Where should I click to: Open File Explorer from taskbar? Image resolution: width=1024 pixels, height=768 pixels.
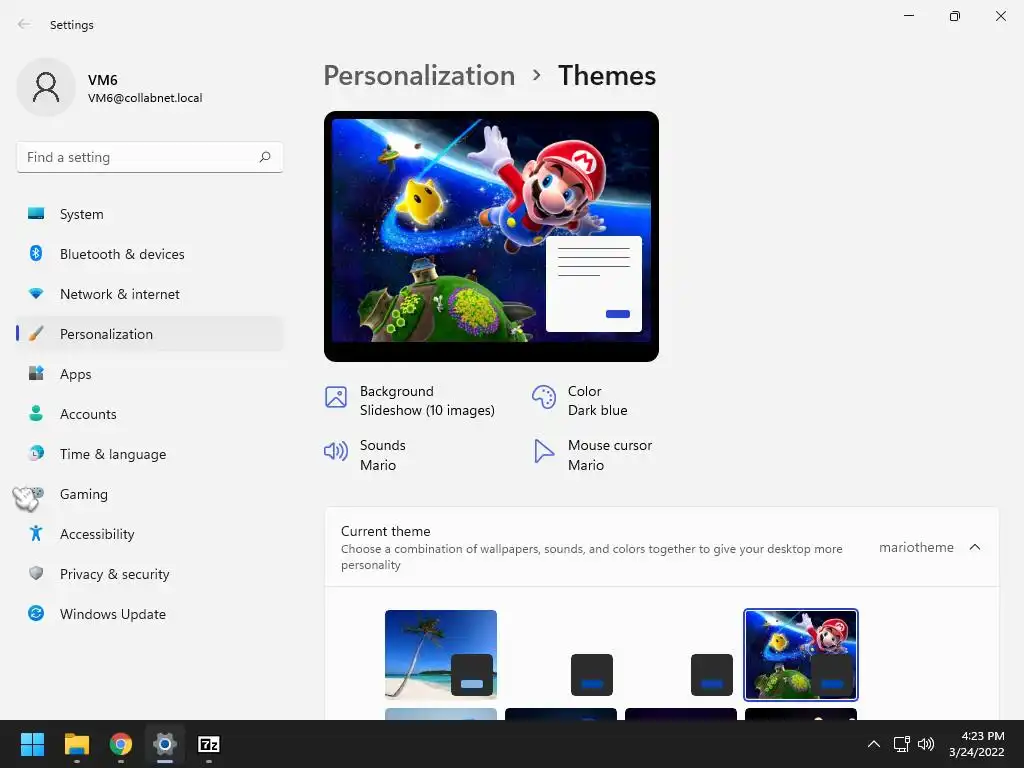tap(76, 744)
